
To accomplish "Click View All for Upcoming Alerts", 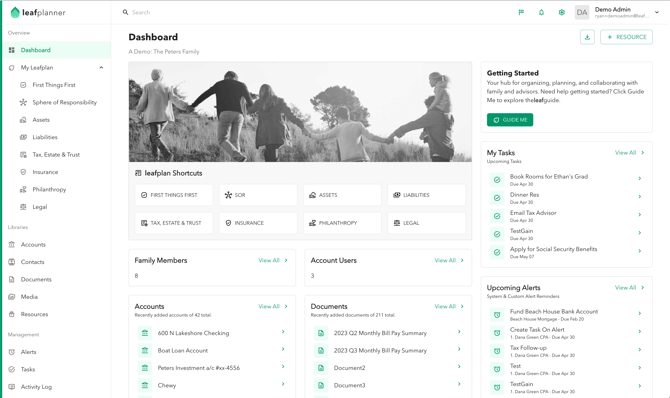I will click(629, 288).
